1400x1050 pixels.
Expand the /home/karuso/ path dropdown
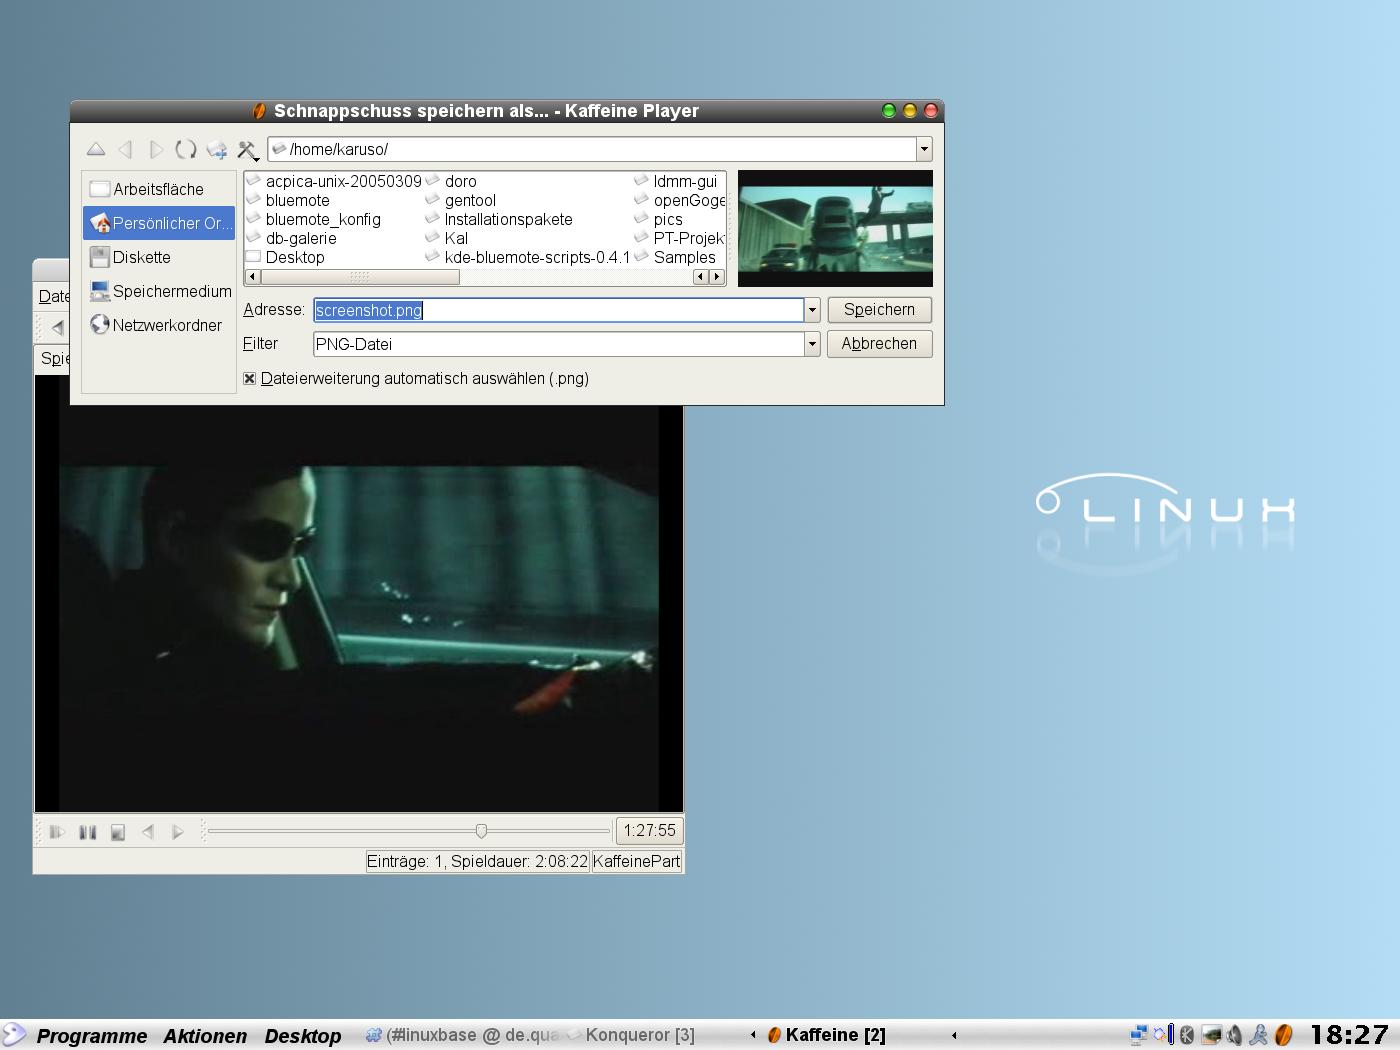point(924,149)
